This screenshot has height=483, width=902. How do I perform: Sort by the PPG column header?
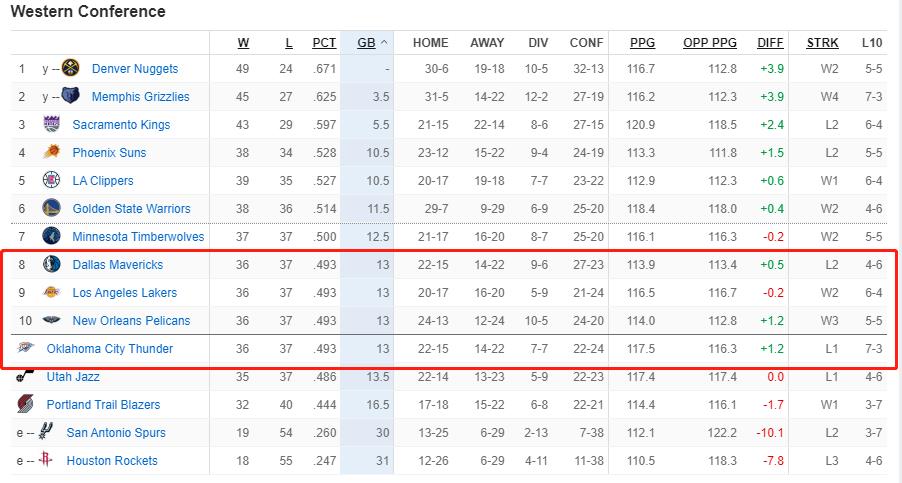click(x=642, y=43)
